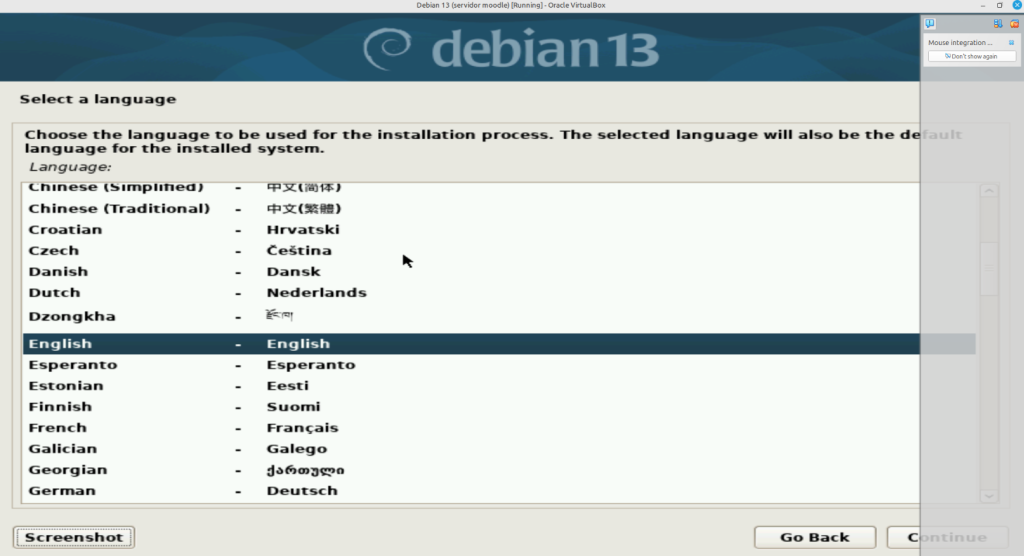Viewport: 1024px width, 556px height.
Task: Click the VirtualBox notification center icon
Action: tap(930, 23)
